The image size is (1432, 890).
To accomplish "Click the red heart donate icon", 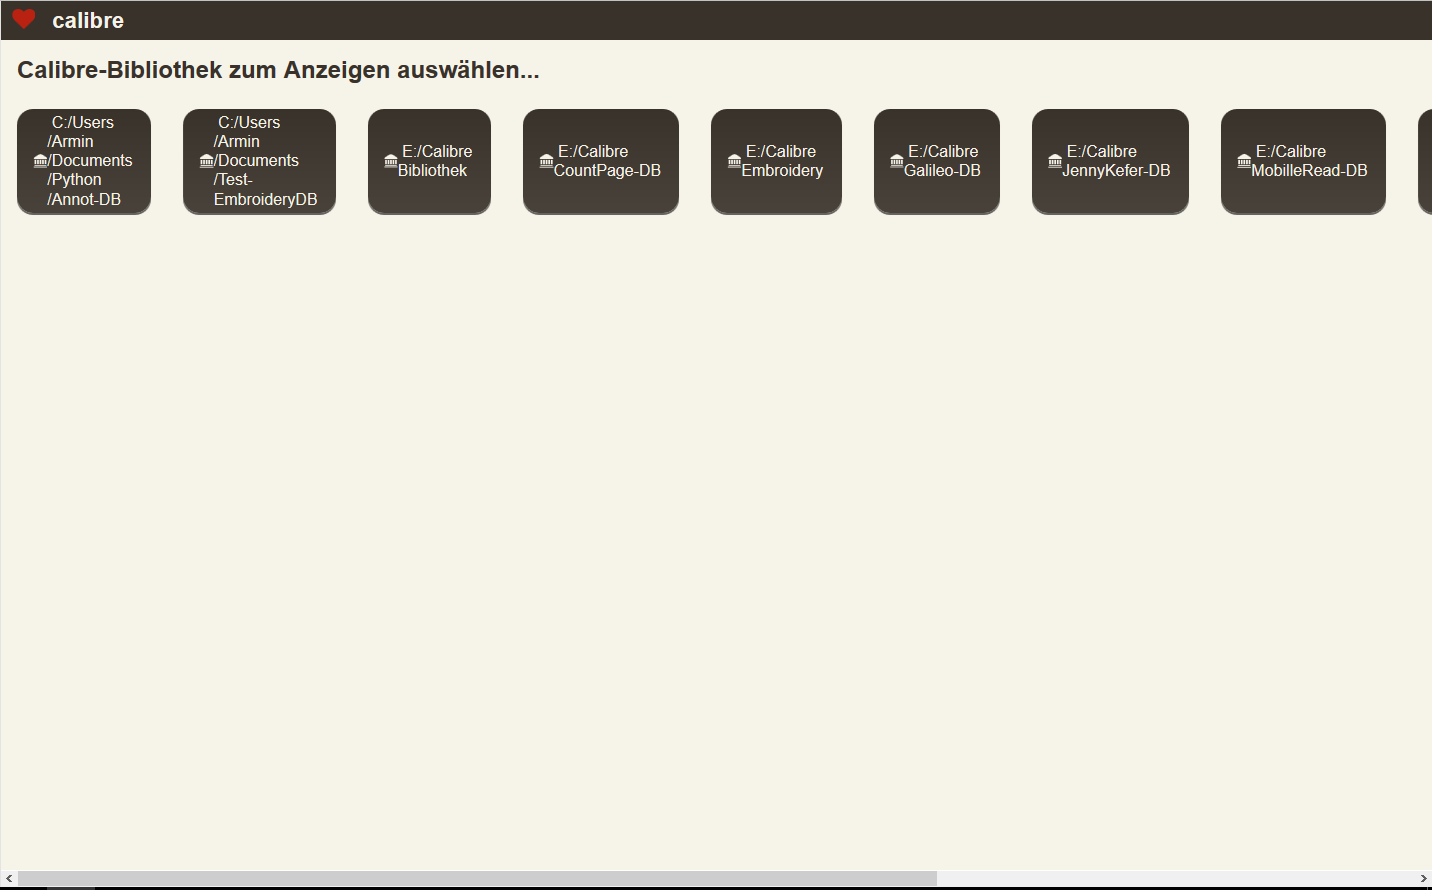I will point(24,19).
